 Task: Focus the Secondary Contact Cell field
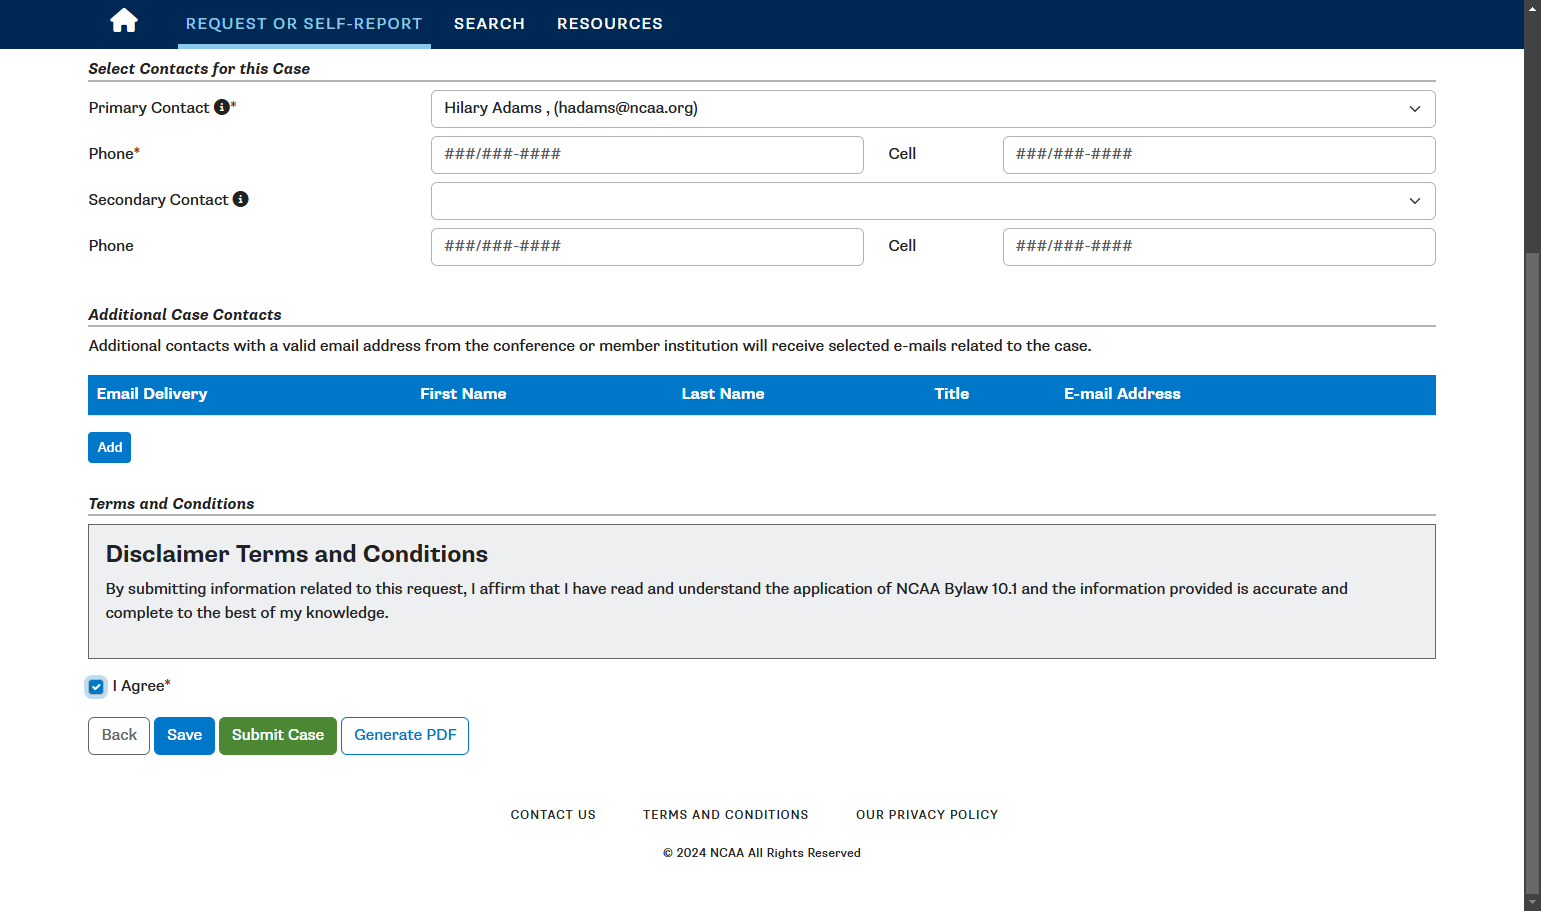(x=1219, y=247)
